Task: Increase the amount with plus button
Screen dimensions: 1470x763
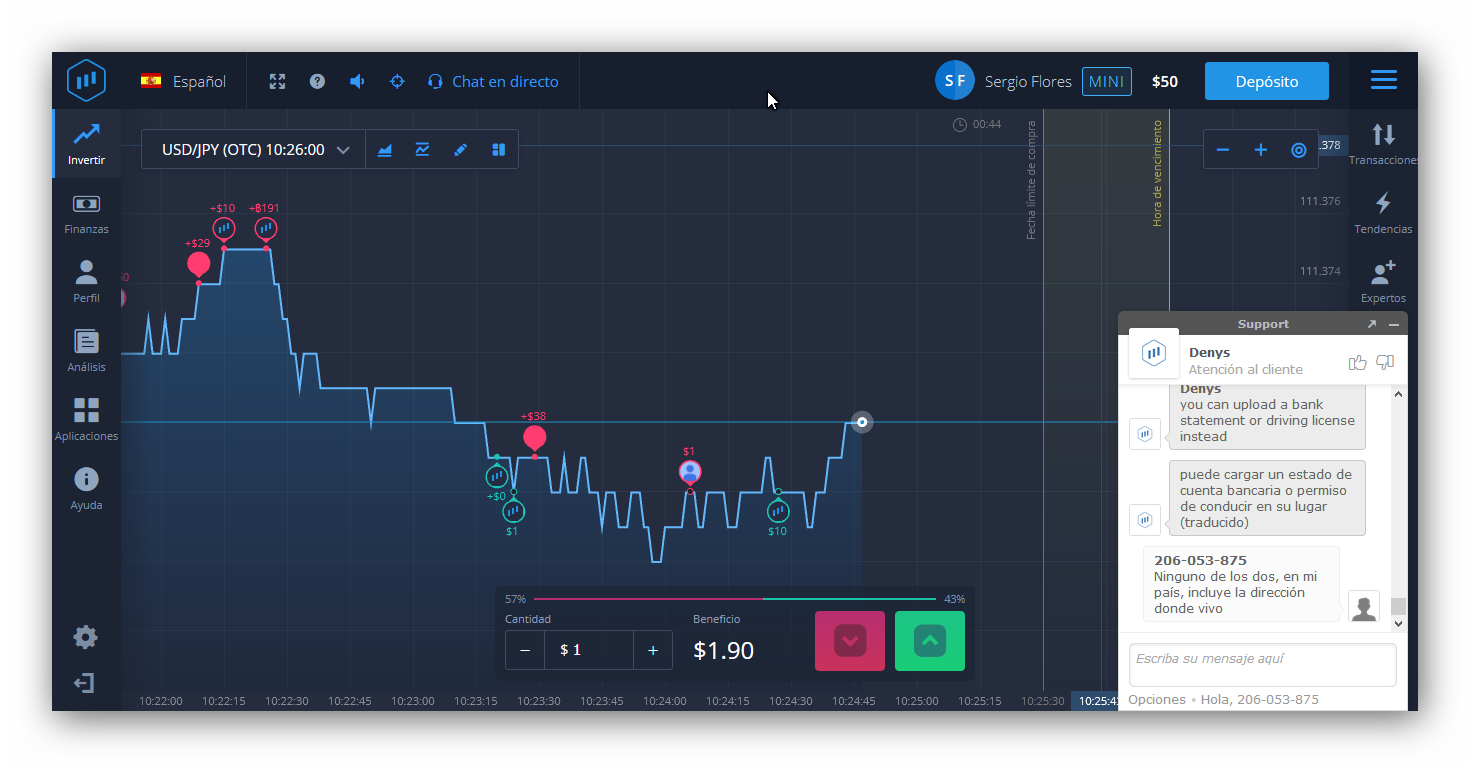Action: tap(653, 650)
